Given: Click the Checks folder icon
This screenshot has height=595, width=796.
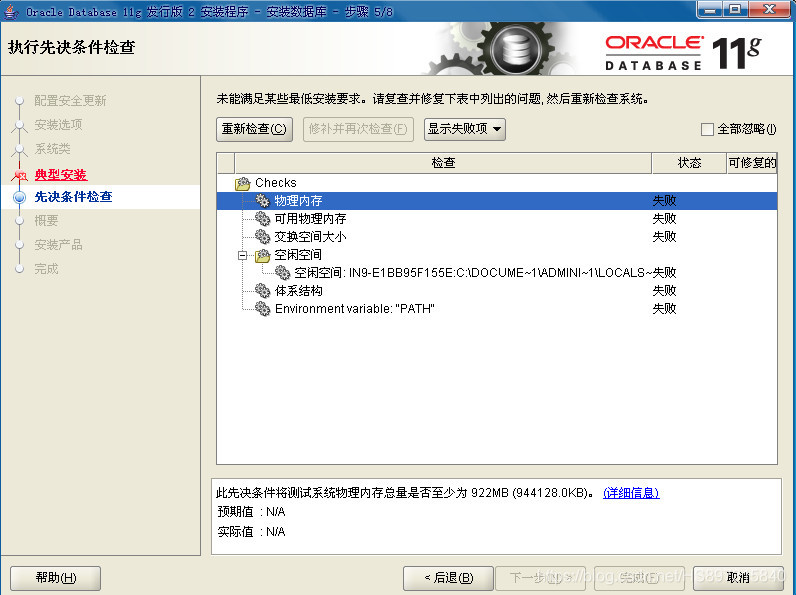Looking at the screenshot, I should click(243, 183).
